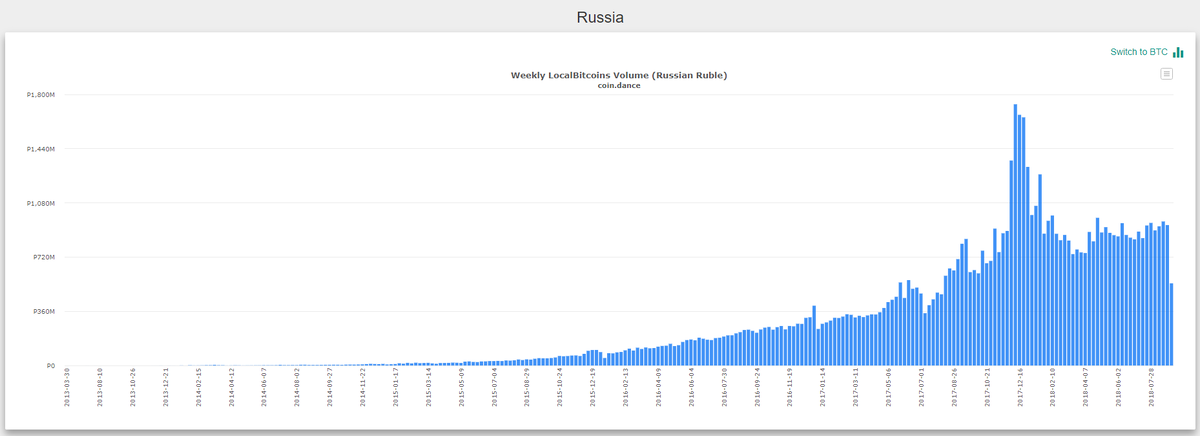
Task: Select the 2016-02-13 x-axis date label
Action: click(x=628, y=385)
